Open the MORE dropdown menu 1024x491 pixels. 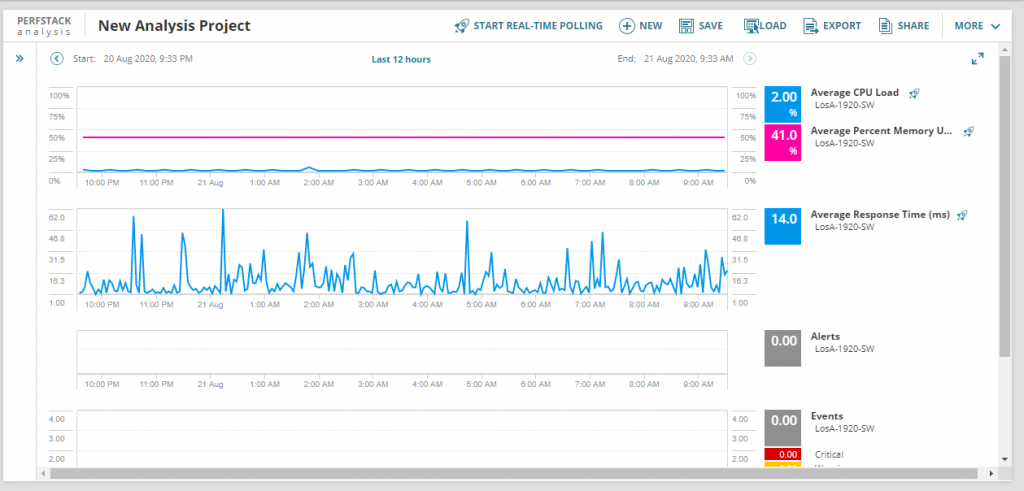point(977,26)
